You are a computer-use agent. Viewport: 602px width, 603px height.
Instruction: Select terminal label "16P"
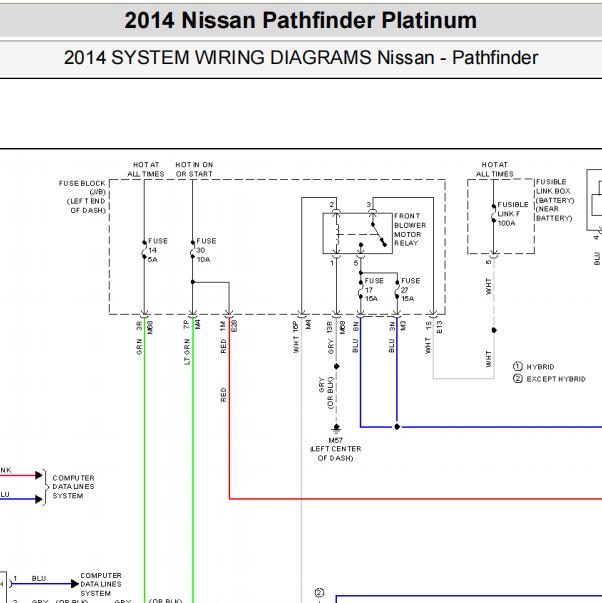[295, 326]
